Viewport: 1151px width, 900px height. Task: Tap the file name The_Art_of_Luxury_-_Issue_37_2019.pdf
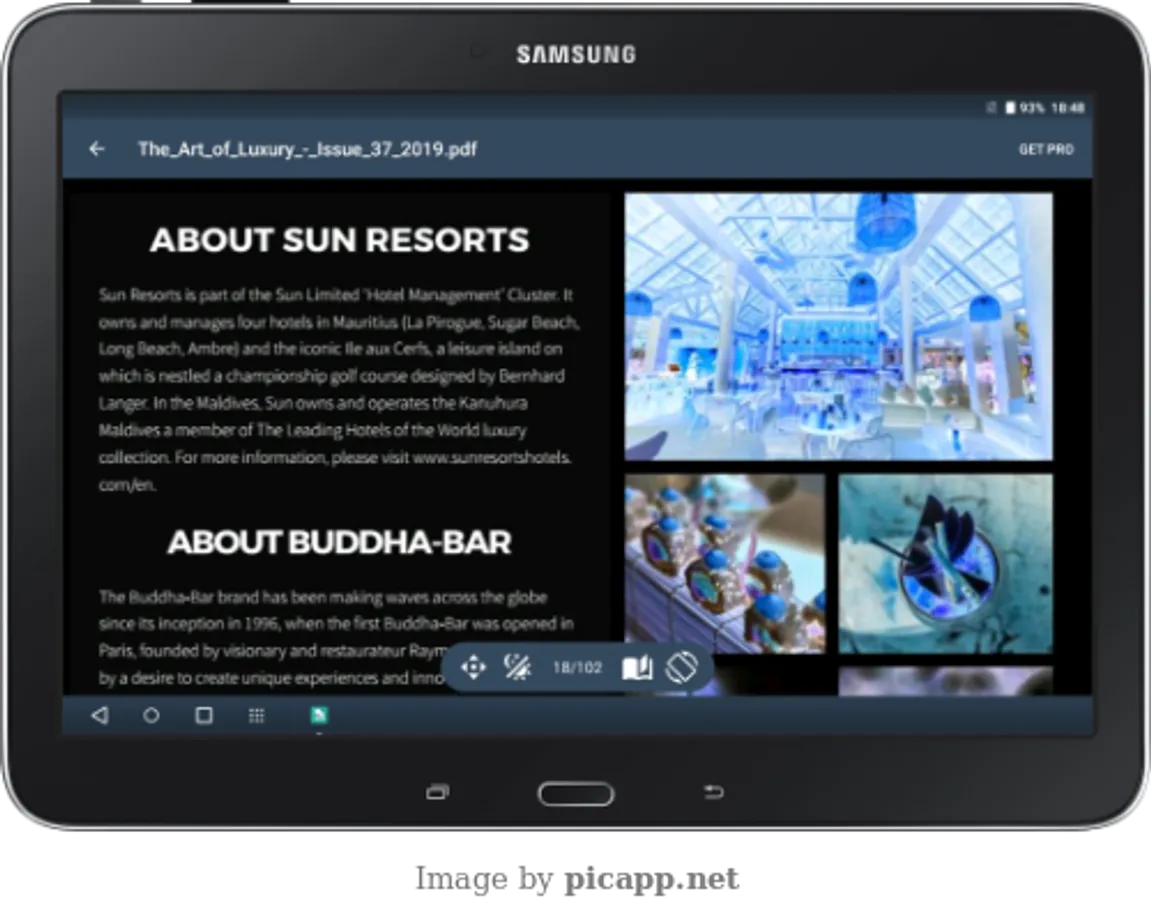coord(307,149)
